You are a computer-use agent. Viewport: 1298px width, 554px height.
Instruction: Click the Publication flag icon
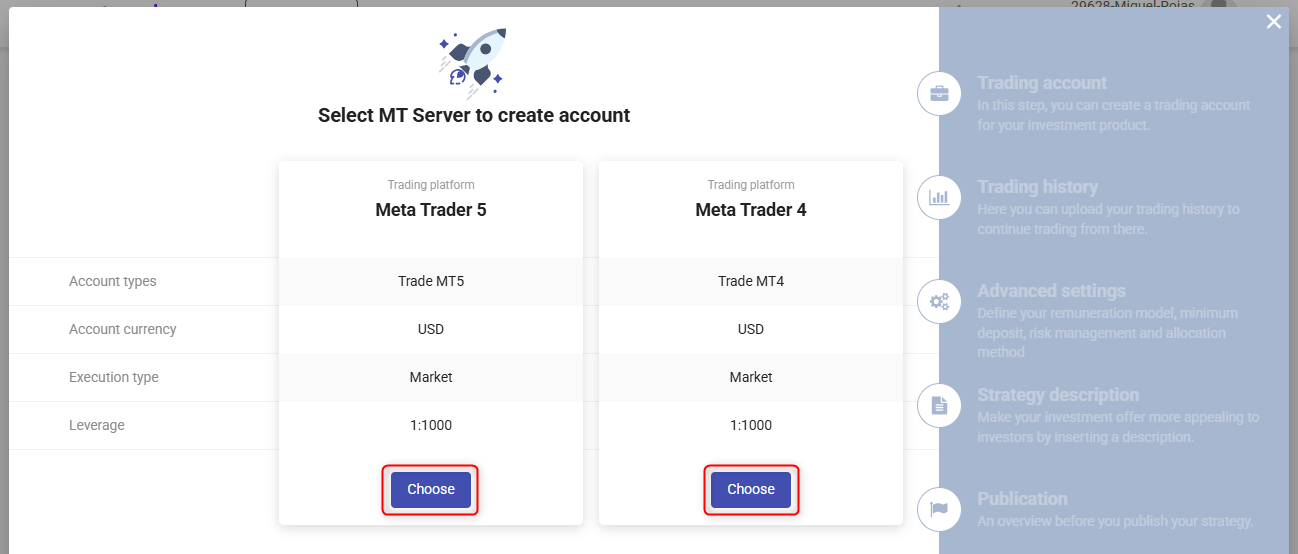(939, 510)
